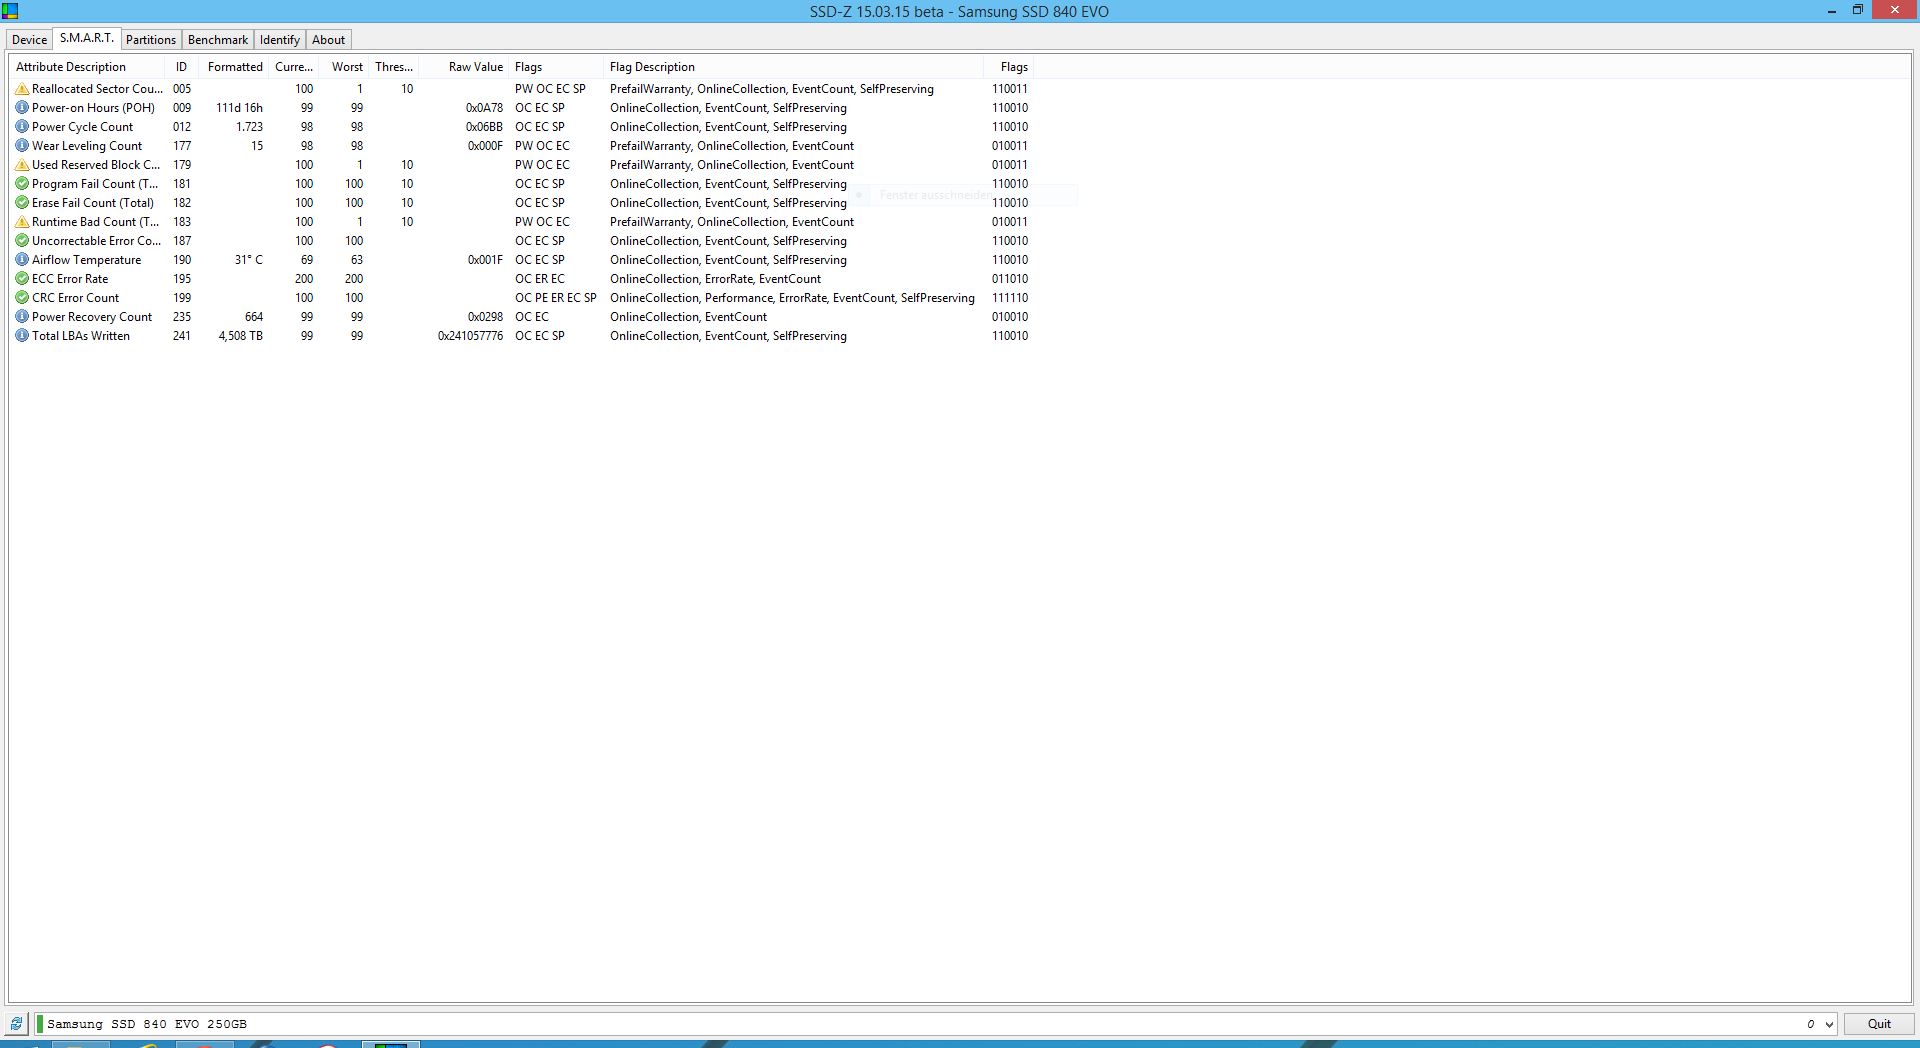Click the SSD-Z app icon in title bar
The image size is (1920, 1048).
point(10,11)
